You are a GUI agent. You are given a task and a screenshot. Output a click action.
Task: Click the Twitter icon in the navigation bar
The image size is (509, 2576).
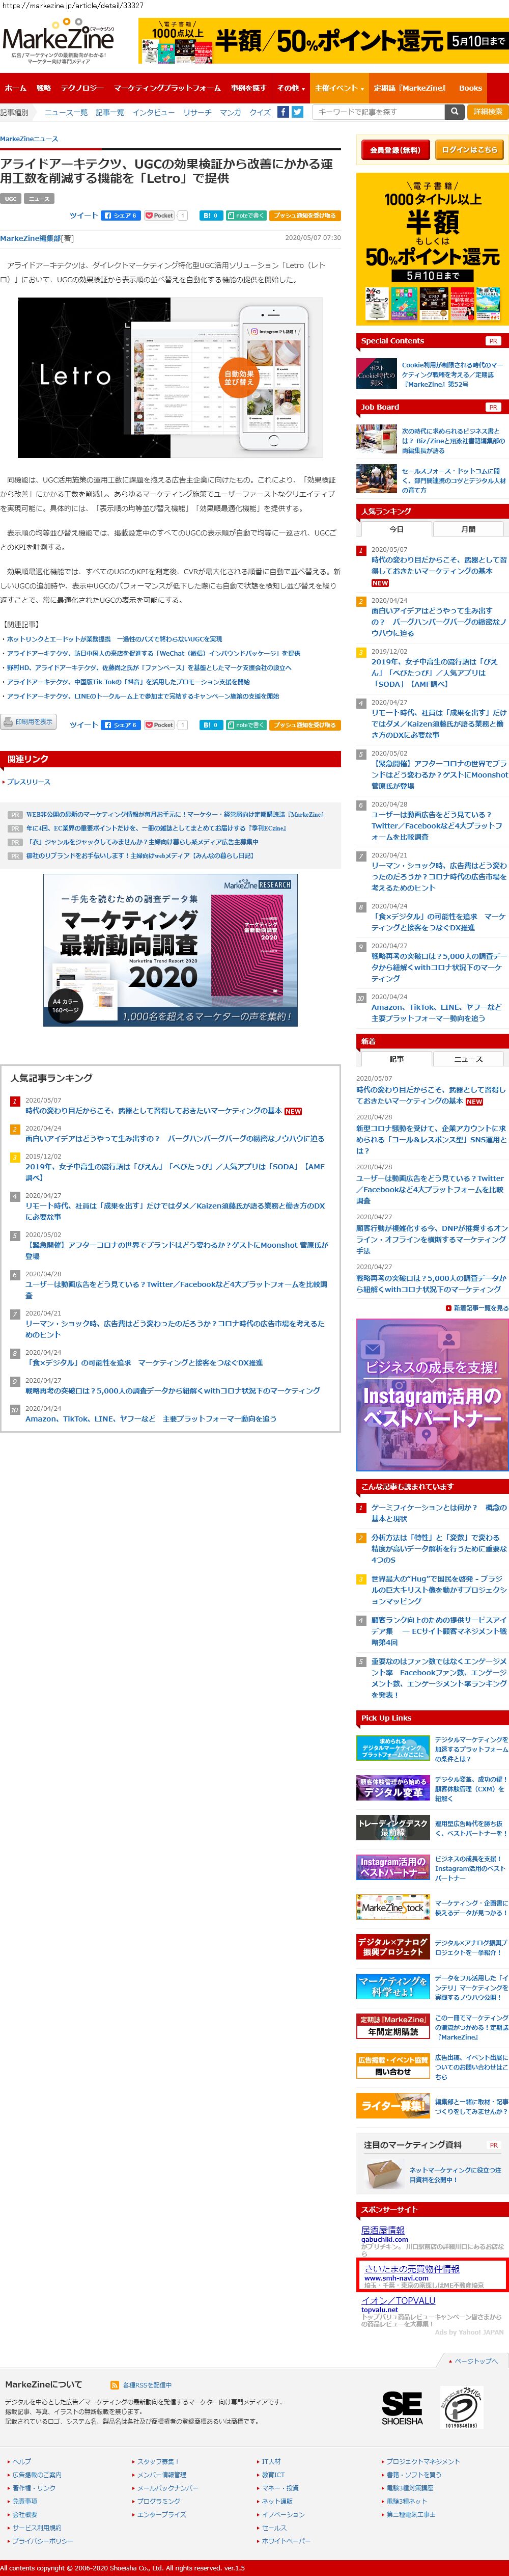[x=297, y=112]
